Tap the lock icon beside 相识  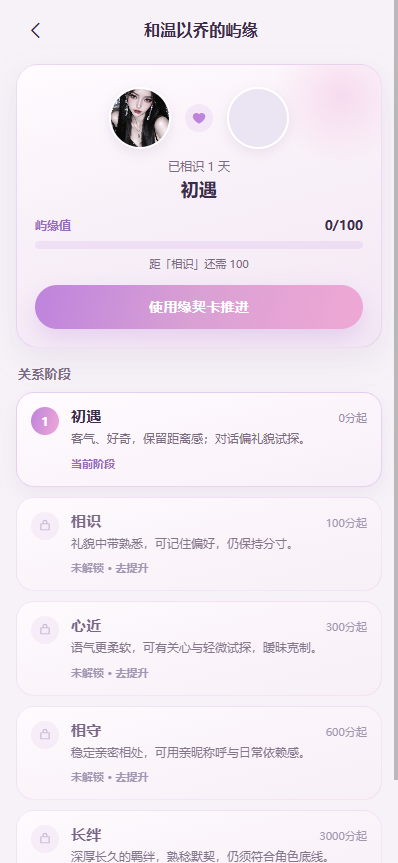point(45,526)
